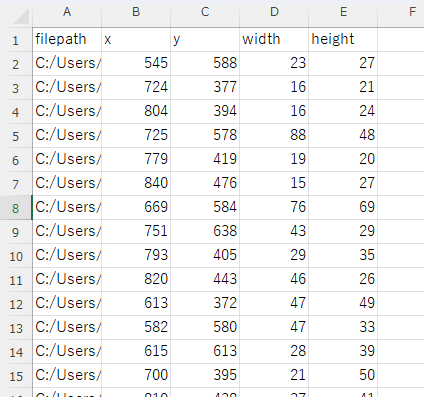Select cell containing 372
Viewport: 424px width, 397px height.
[205, 304]
